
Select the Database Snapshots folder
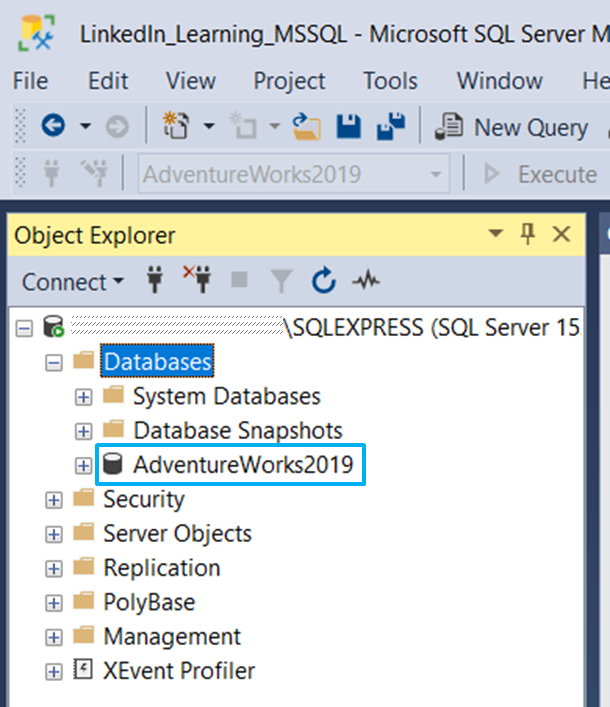[x=238, y=431]
